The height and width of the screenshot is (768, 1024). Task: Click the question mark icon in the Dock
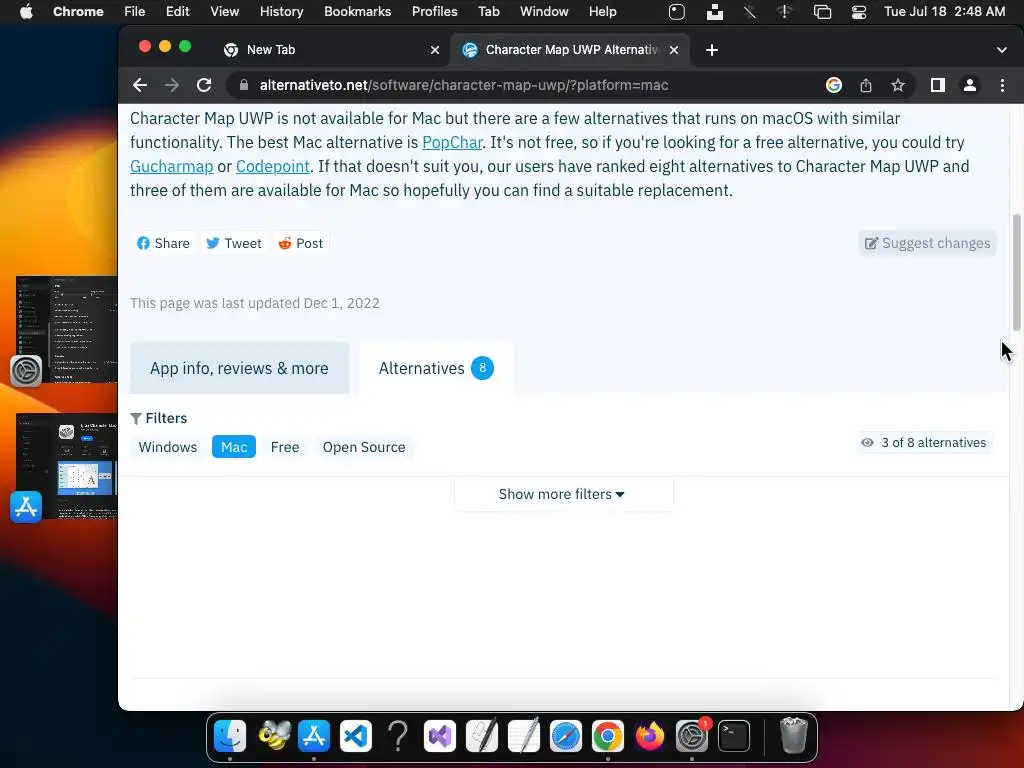(398, 736)
